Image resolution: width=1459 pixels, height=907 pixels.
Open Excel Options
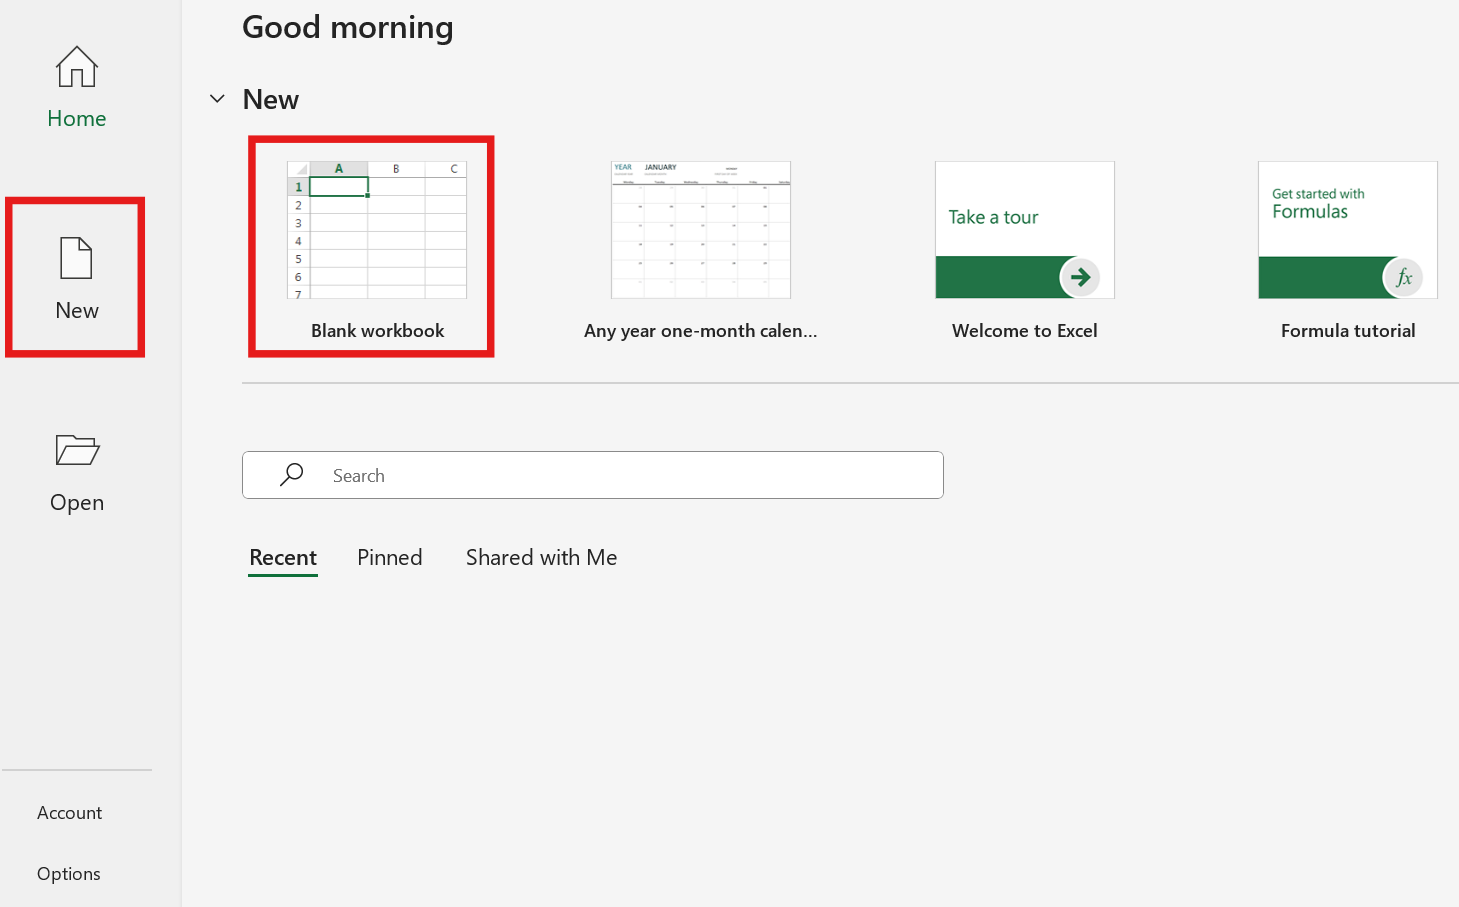(x=69, y=874)
